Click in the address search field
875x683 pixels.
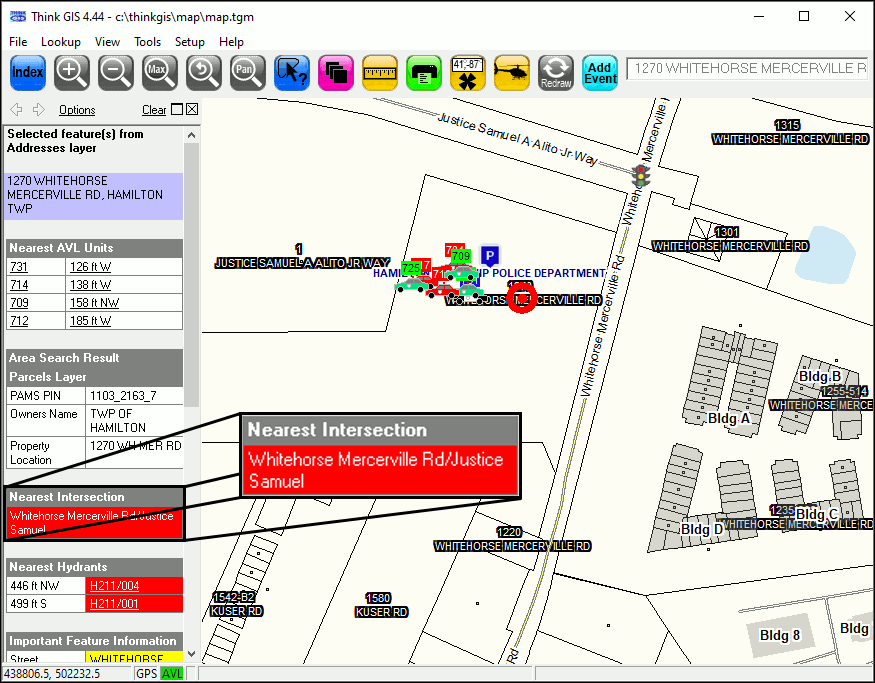(x=746, y=69)
